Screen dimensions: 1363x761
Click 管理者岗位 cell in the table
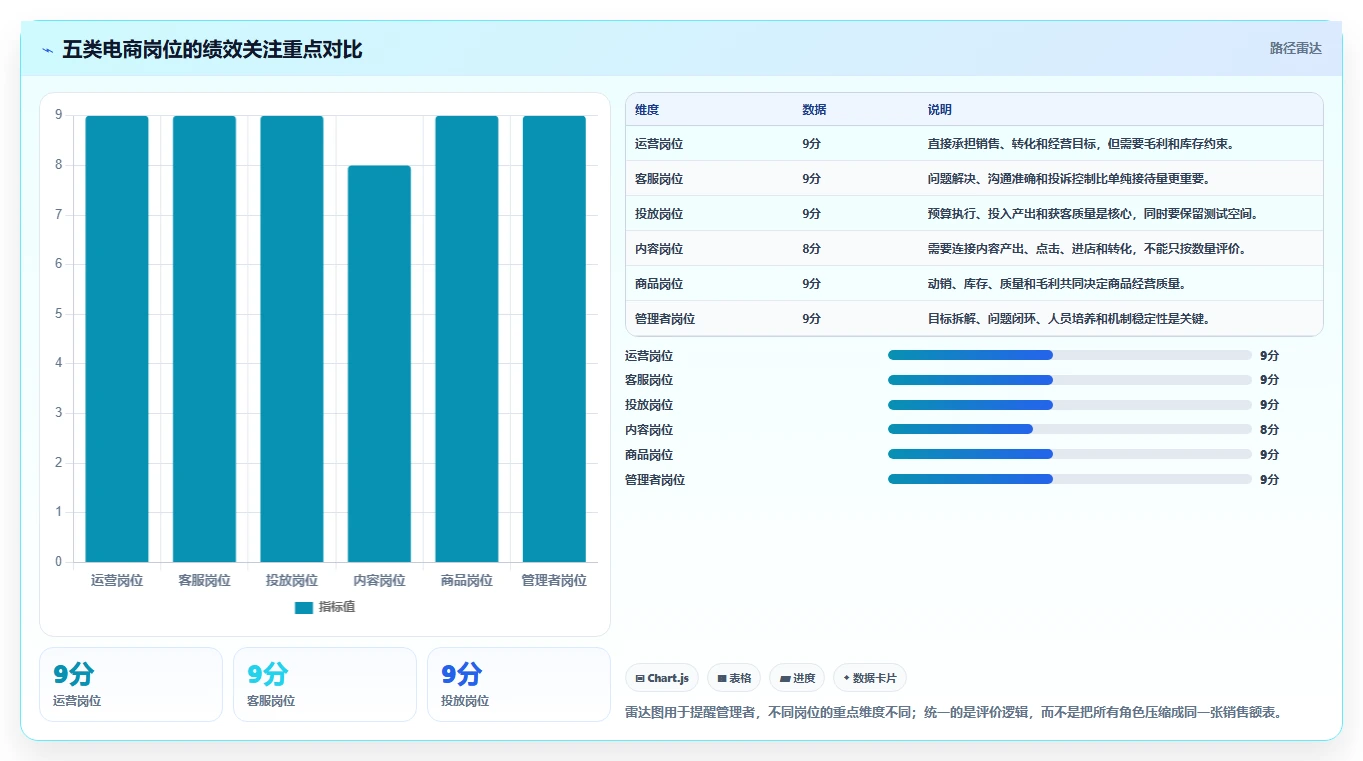point(665,319)
